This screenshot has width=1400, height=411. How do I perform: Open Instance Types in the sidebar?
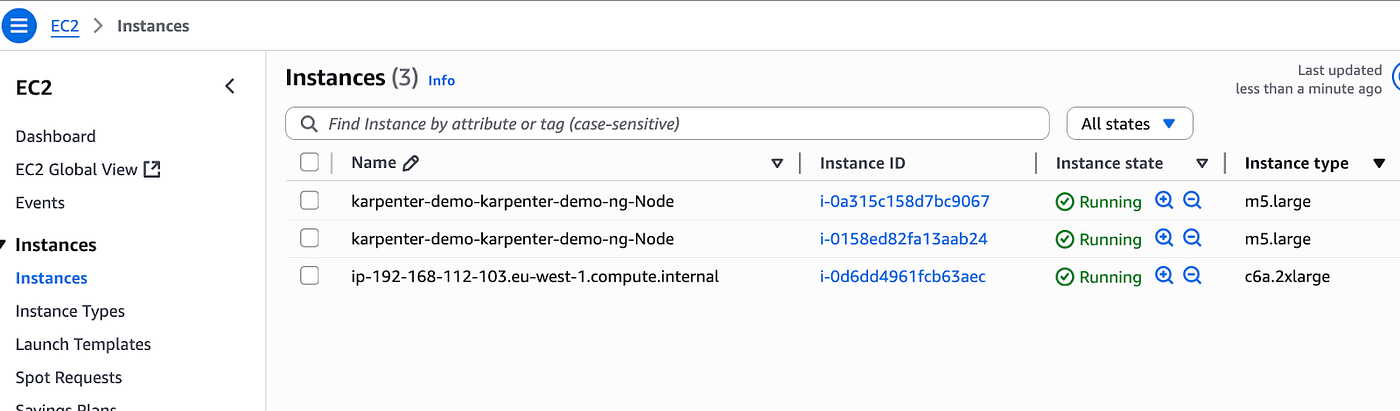70,311
